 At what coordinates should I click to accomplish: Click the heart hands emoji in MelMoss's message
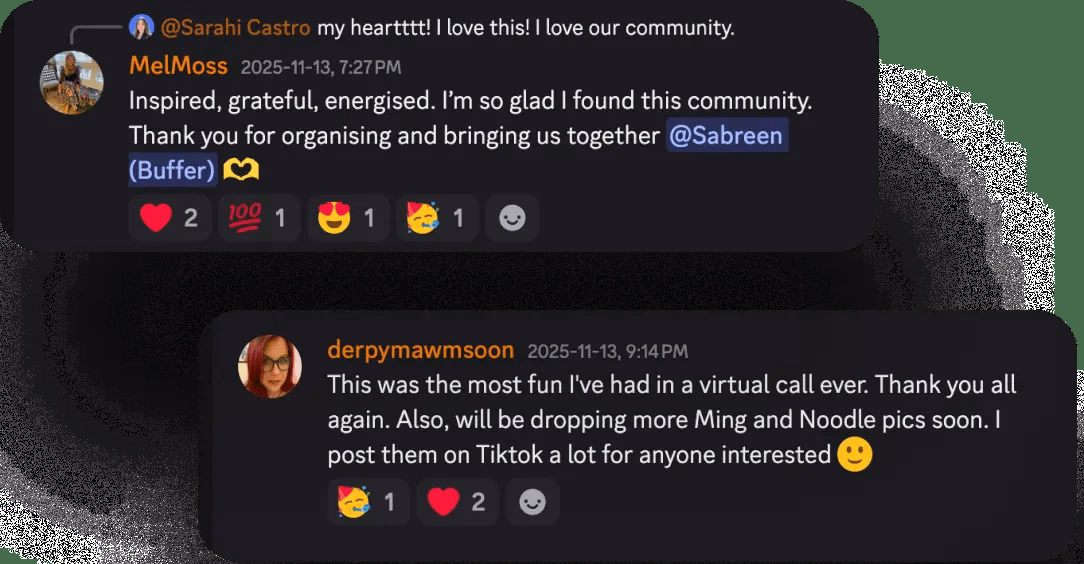pos(241,170)
